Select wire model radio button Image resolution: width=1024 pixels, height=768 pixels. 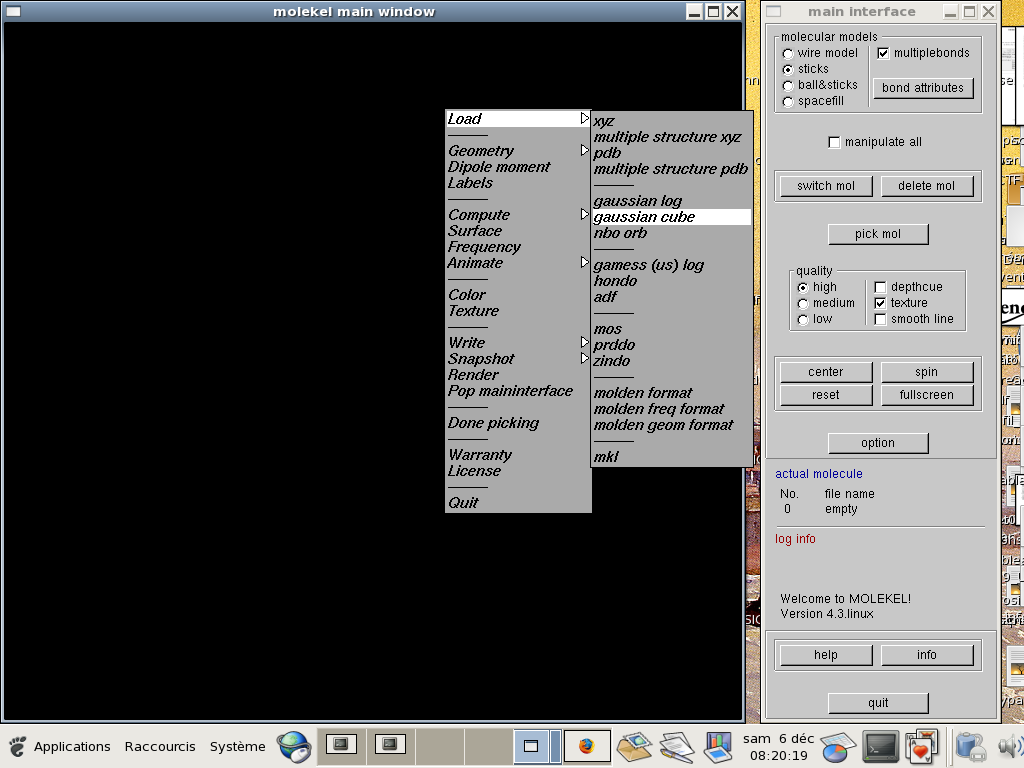(788, 54)
